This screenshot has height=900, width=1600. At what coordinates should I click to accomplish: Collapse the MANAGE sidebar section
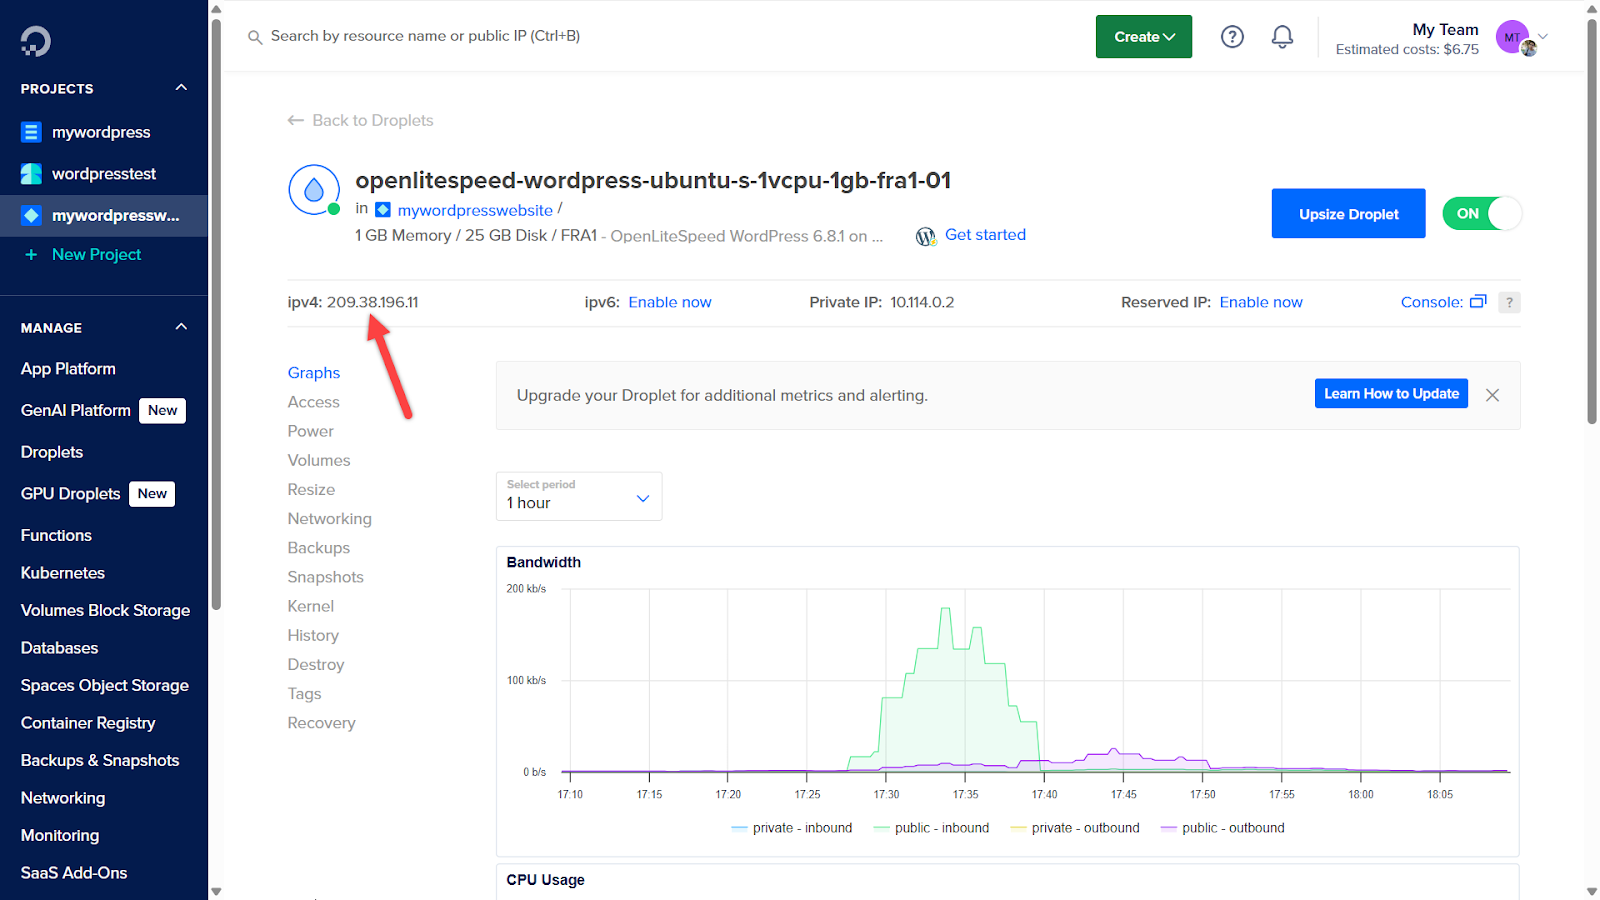click(x=181, y=327)
